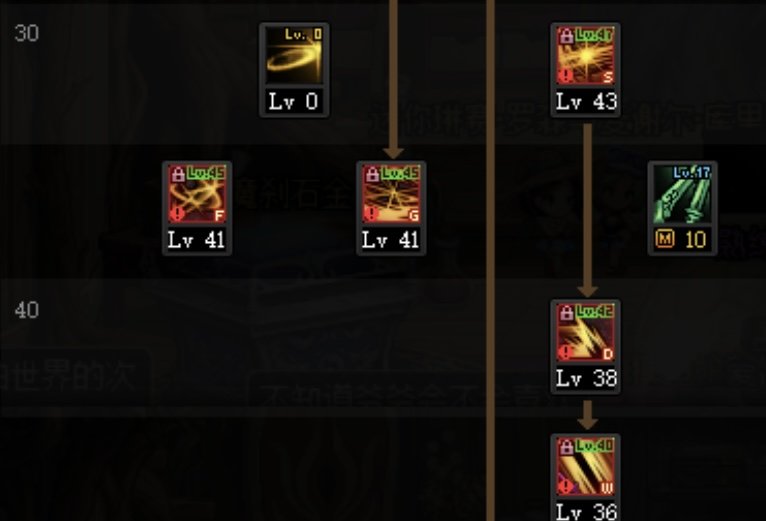Screen dimensions: 766x521
Task: Choose the skill icon bound to hotkey G
Action: (391, 194)
